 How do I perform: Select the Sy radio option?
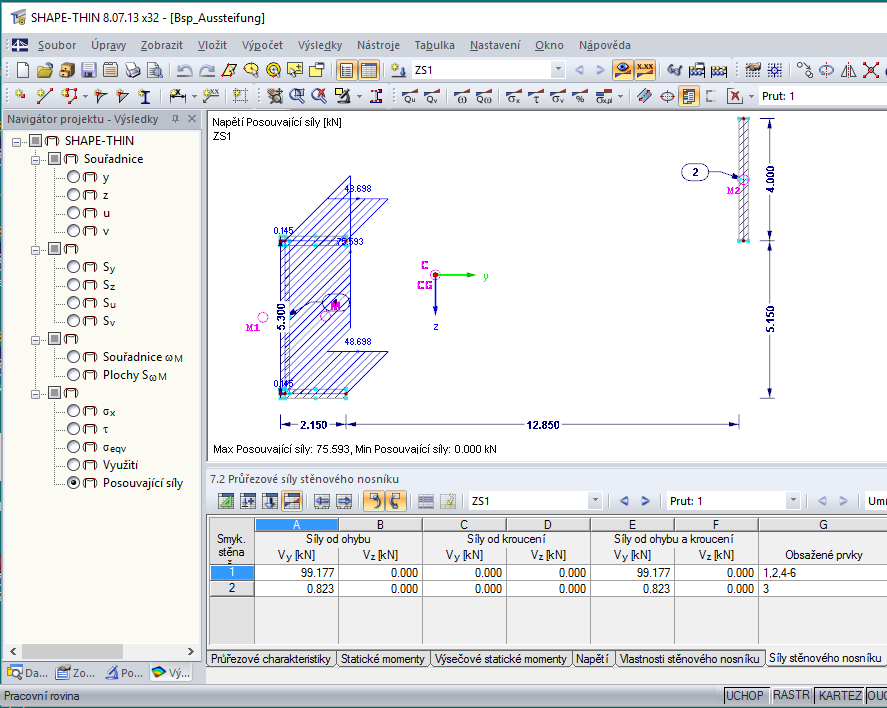[74, 267]
